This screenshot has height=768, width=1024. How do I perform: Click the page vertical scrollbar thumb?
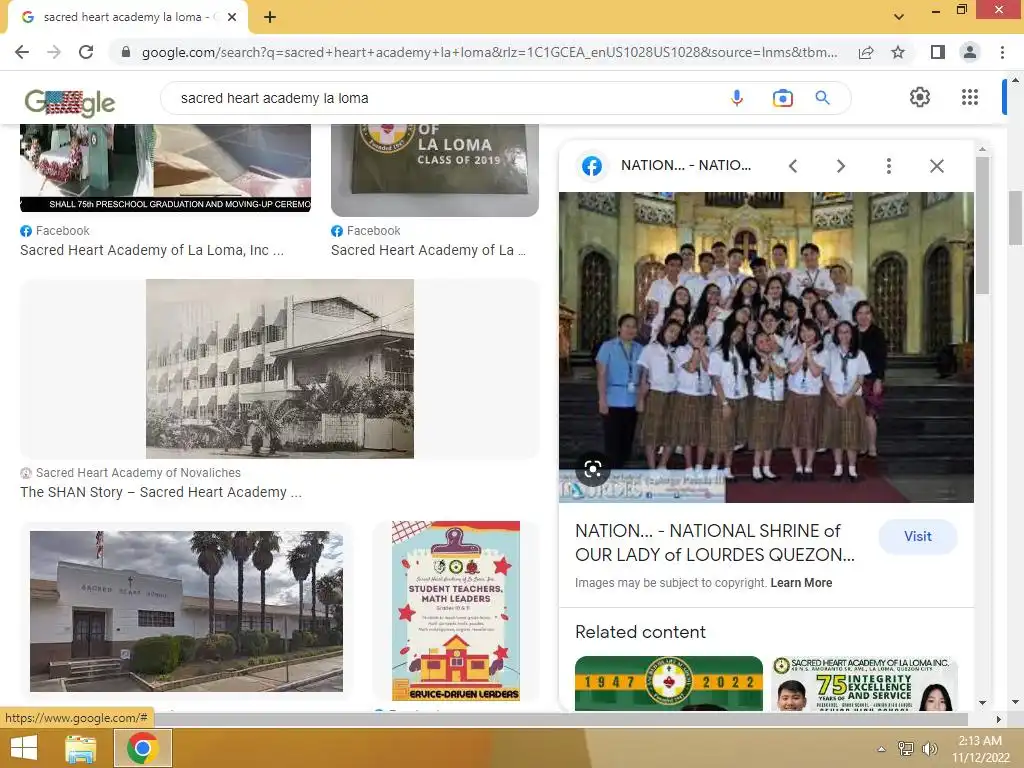[1016, 218]
